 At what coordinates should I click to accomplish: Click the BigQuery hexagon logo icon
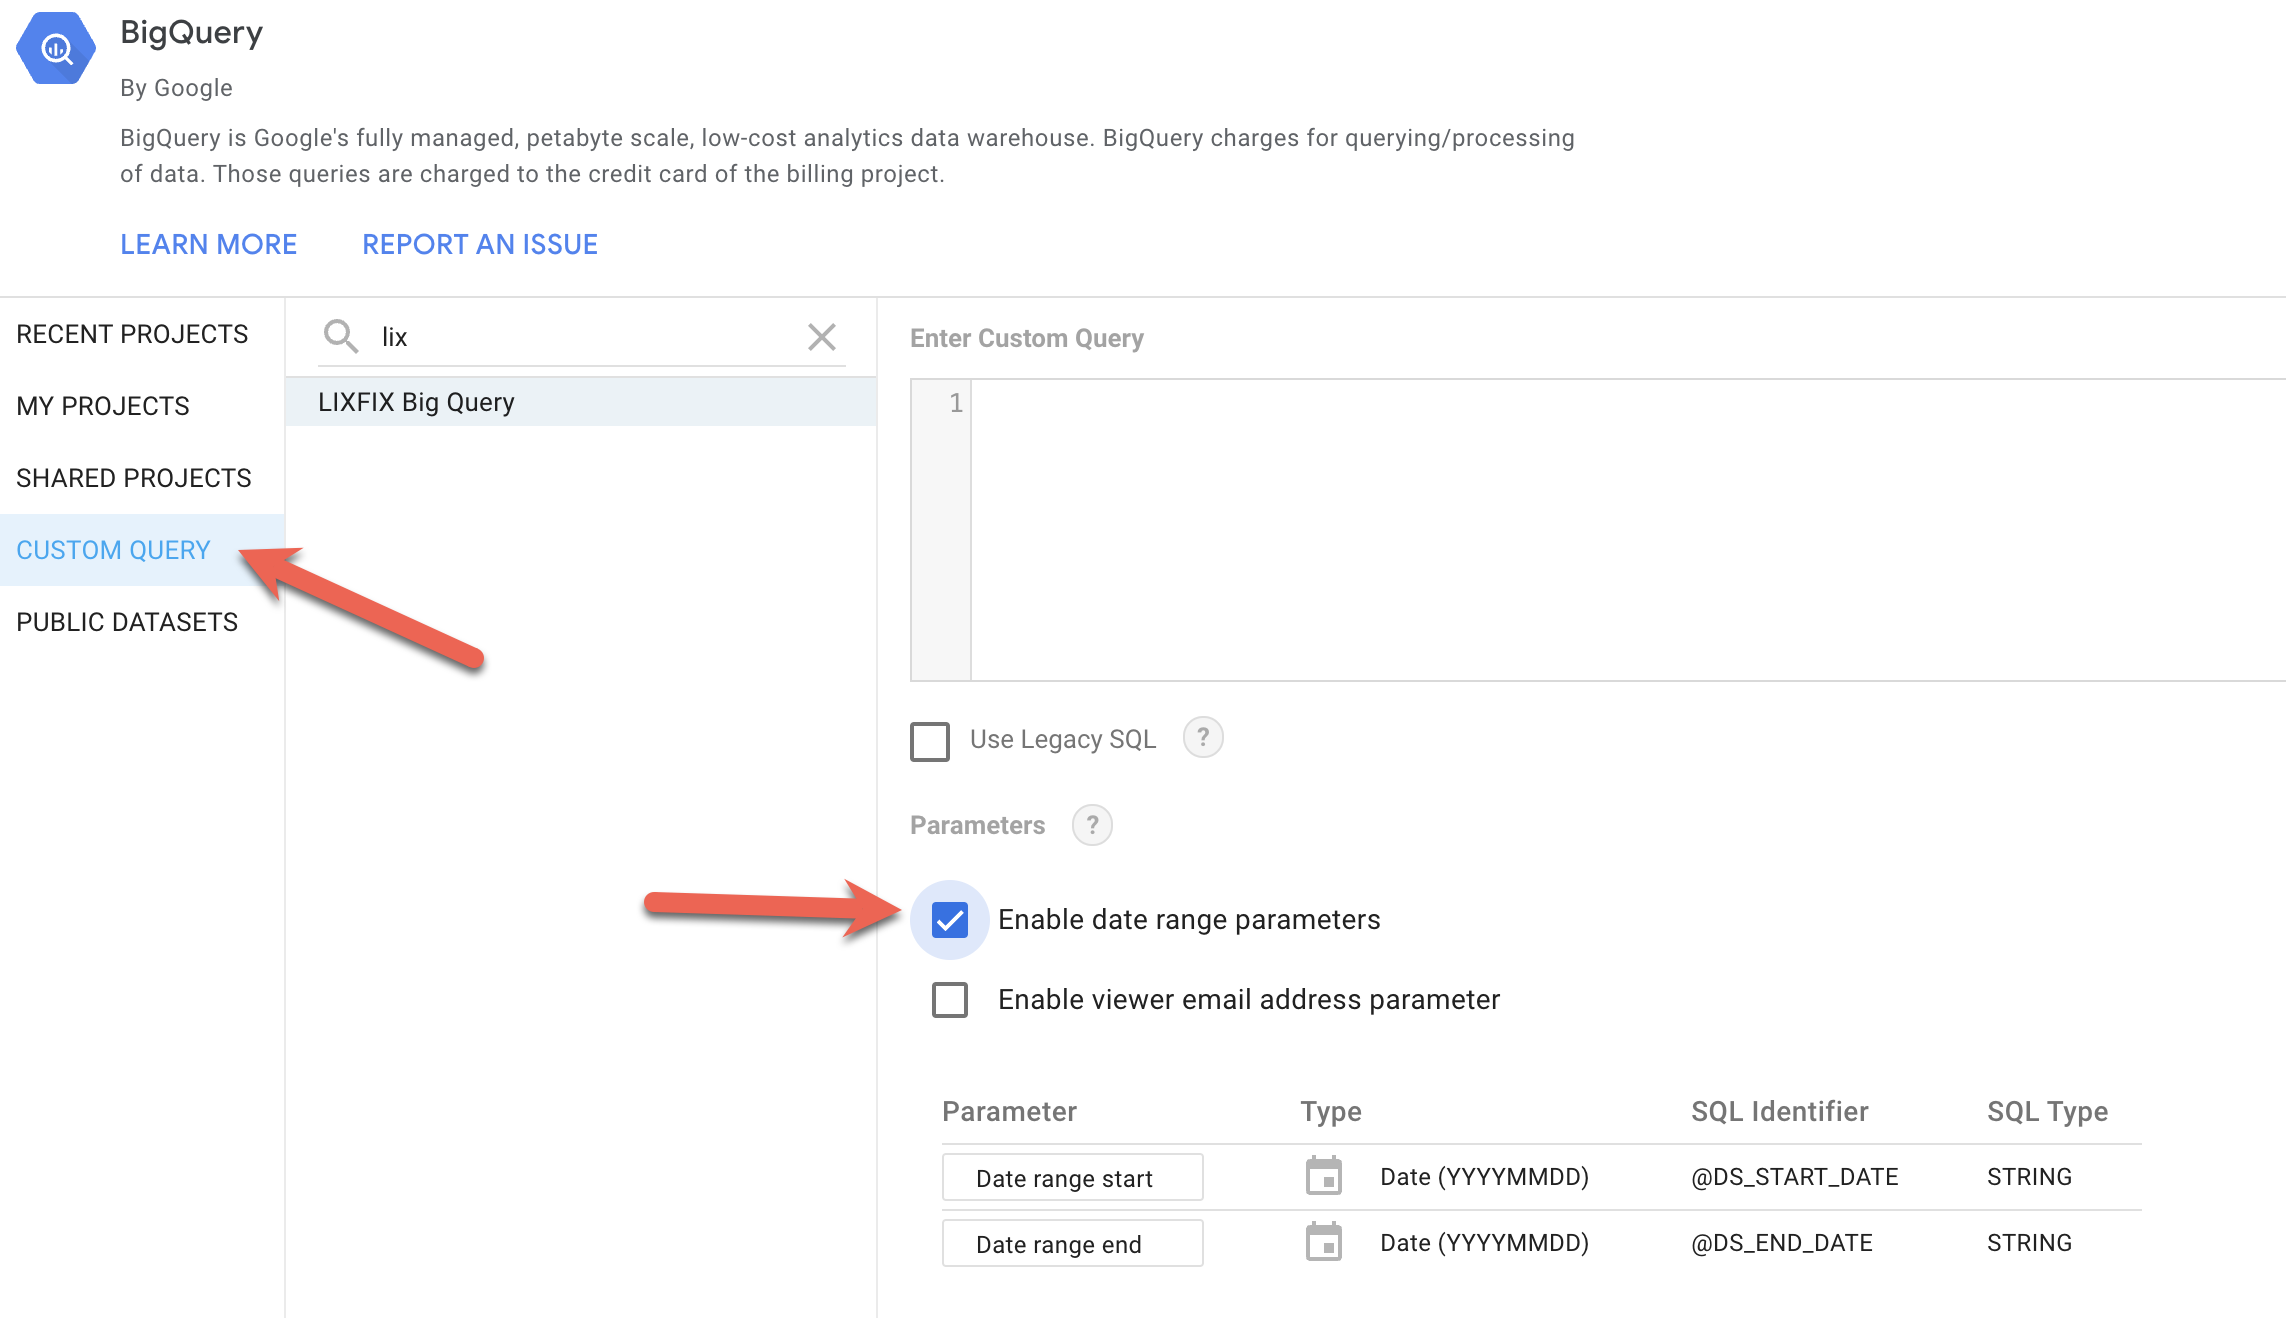click(56, 48)
